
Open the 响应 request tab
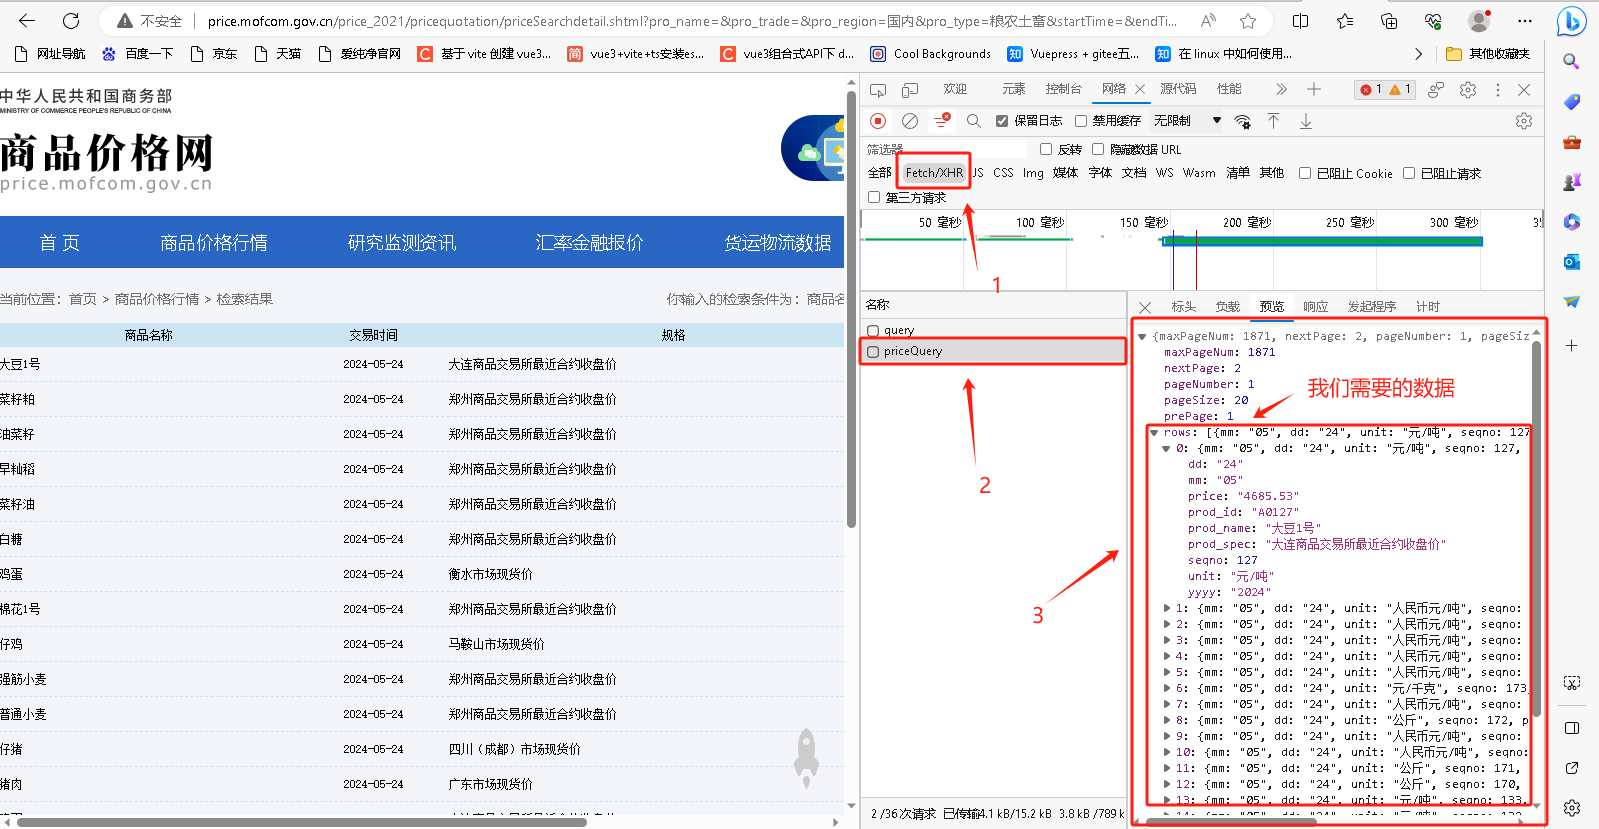pyautogui.click(x=1316, y=307)
